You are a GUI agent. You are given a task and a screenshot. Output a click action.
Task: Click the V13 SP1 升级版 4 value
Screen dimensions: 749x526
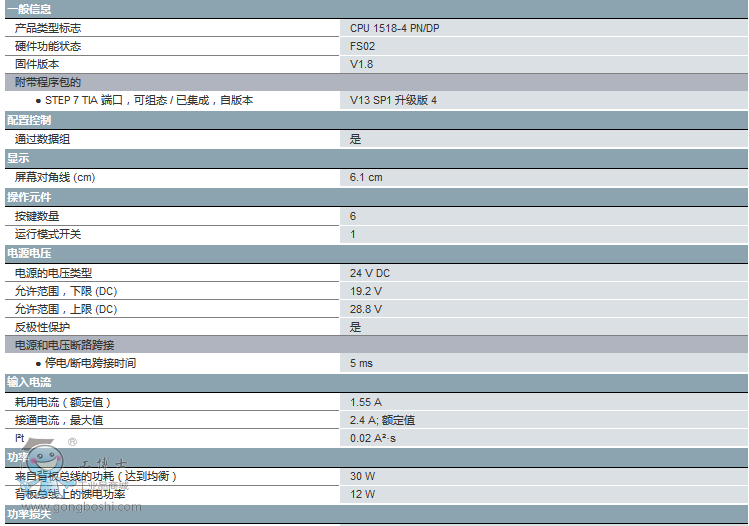[393, 101]
